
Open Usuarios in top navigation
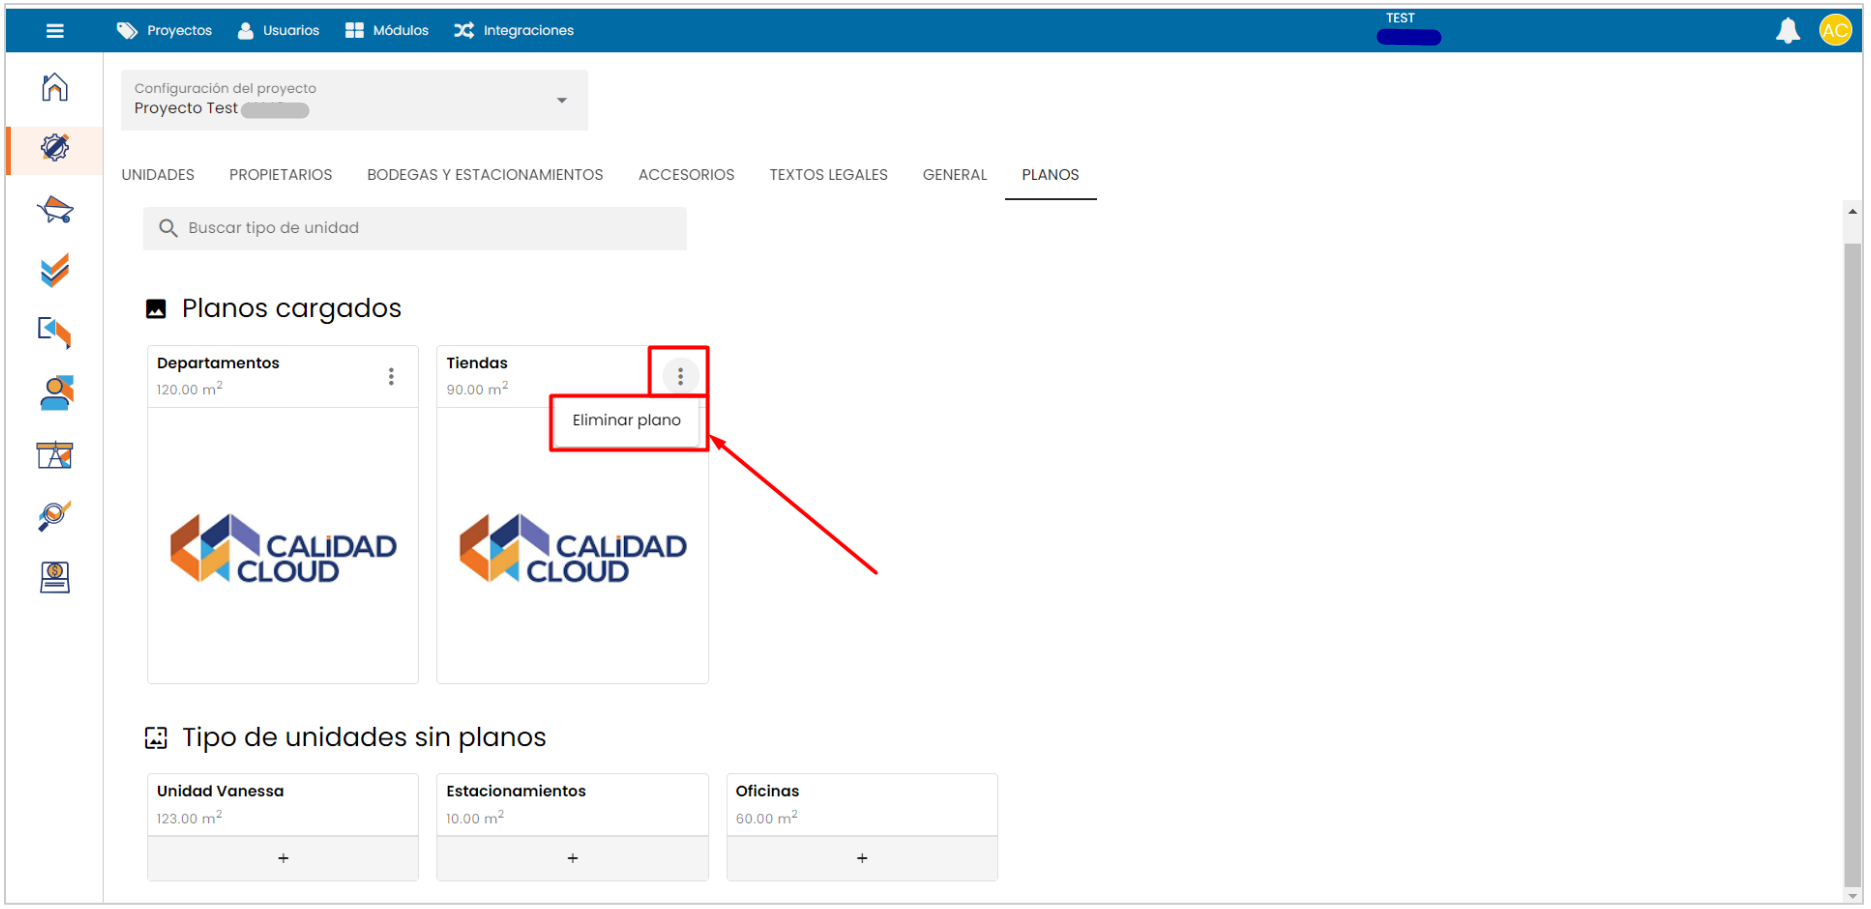(279, 31)
